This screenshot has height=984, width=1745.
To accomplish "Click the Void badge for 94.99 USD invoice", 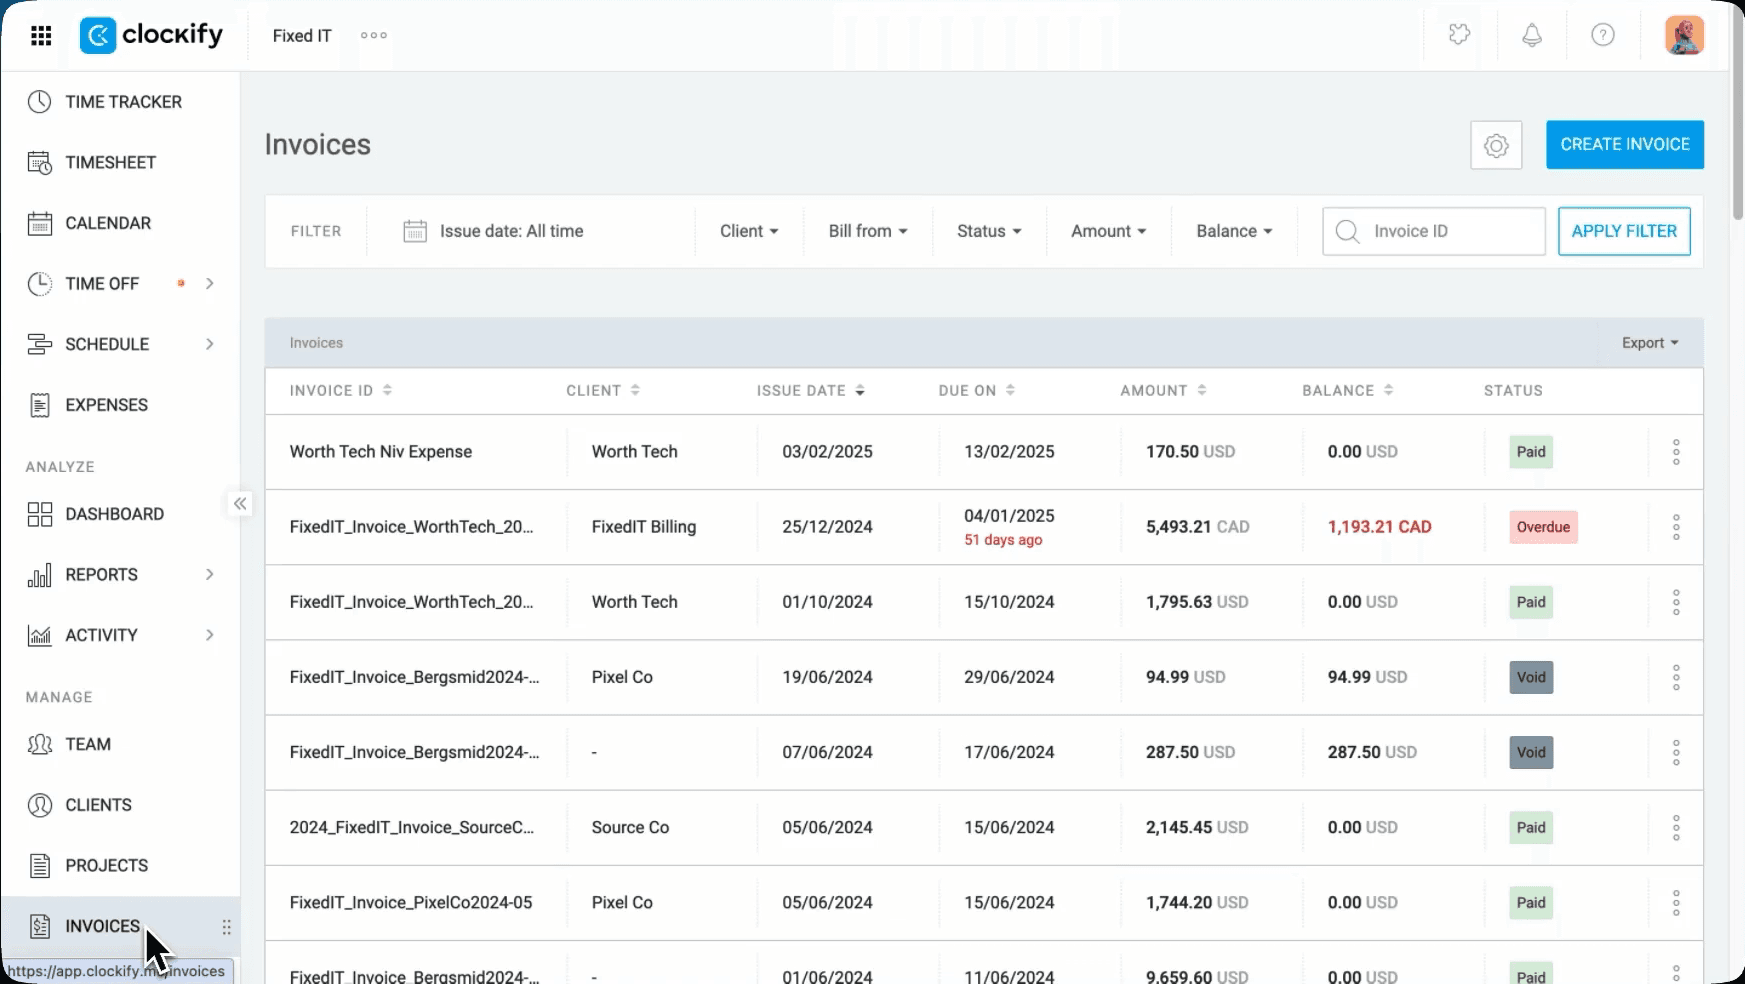I will [1531, 677].
